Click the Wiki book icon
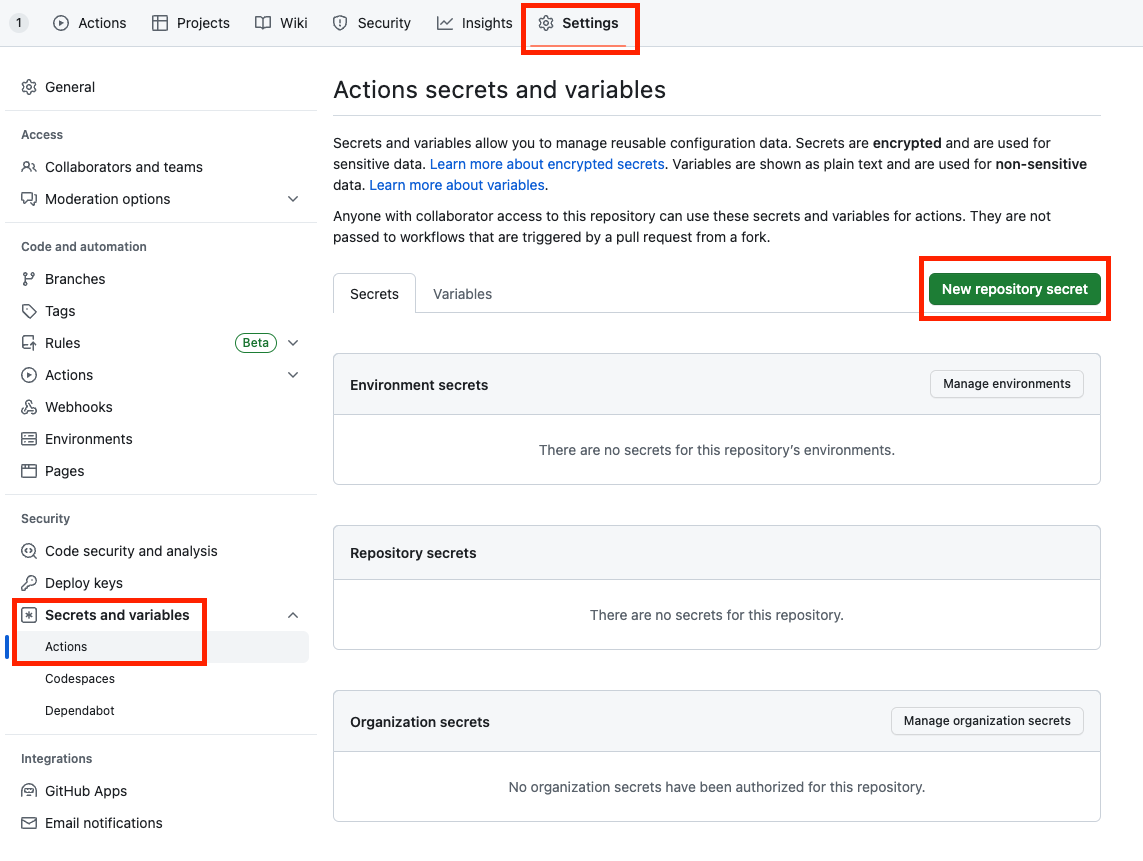 [262, 23]
